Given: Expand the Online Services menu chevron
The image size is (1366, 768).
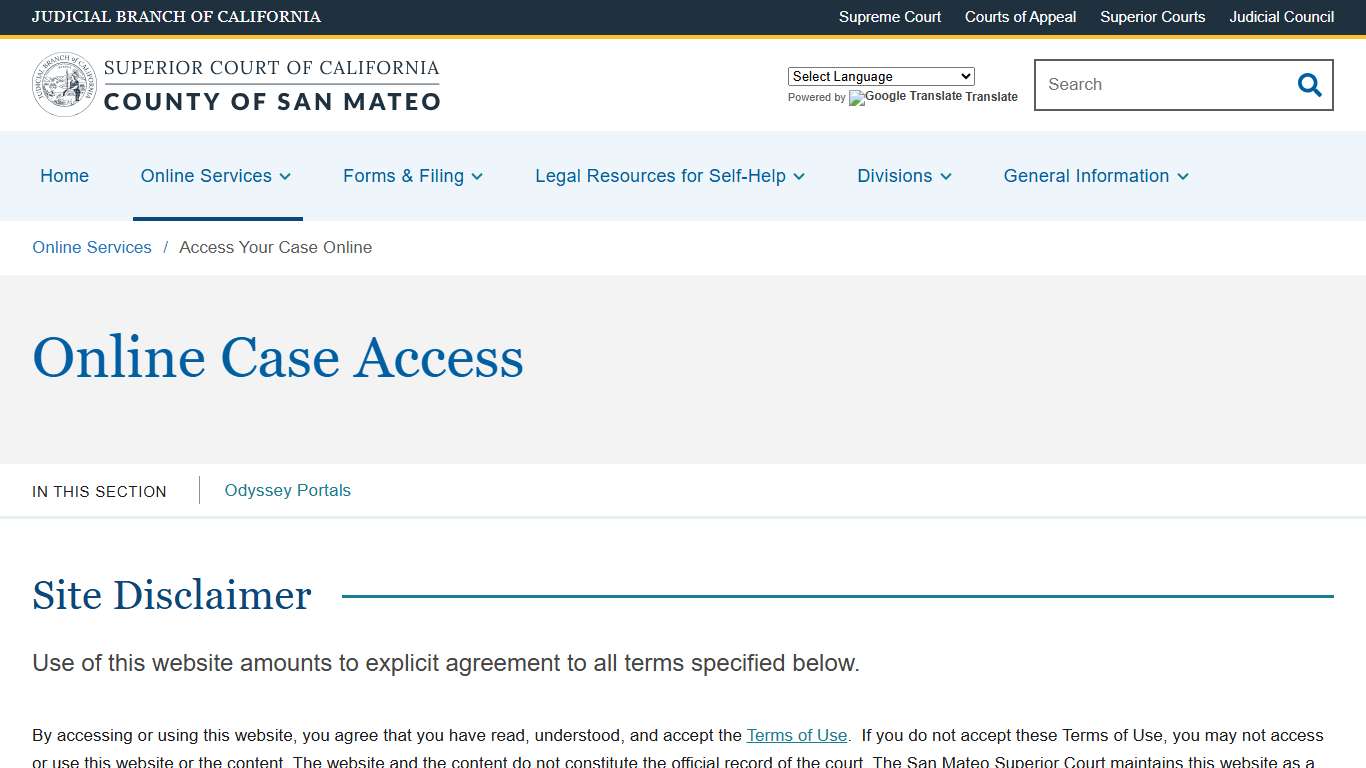Looking at the screenshot, I should point(284,176).
